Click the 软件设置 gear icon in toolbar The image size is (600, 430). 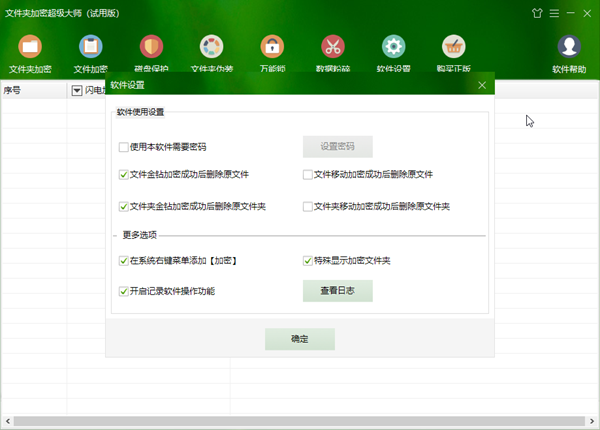pos(393,47)
